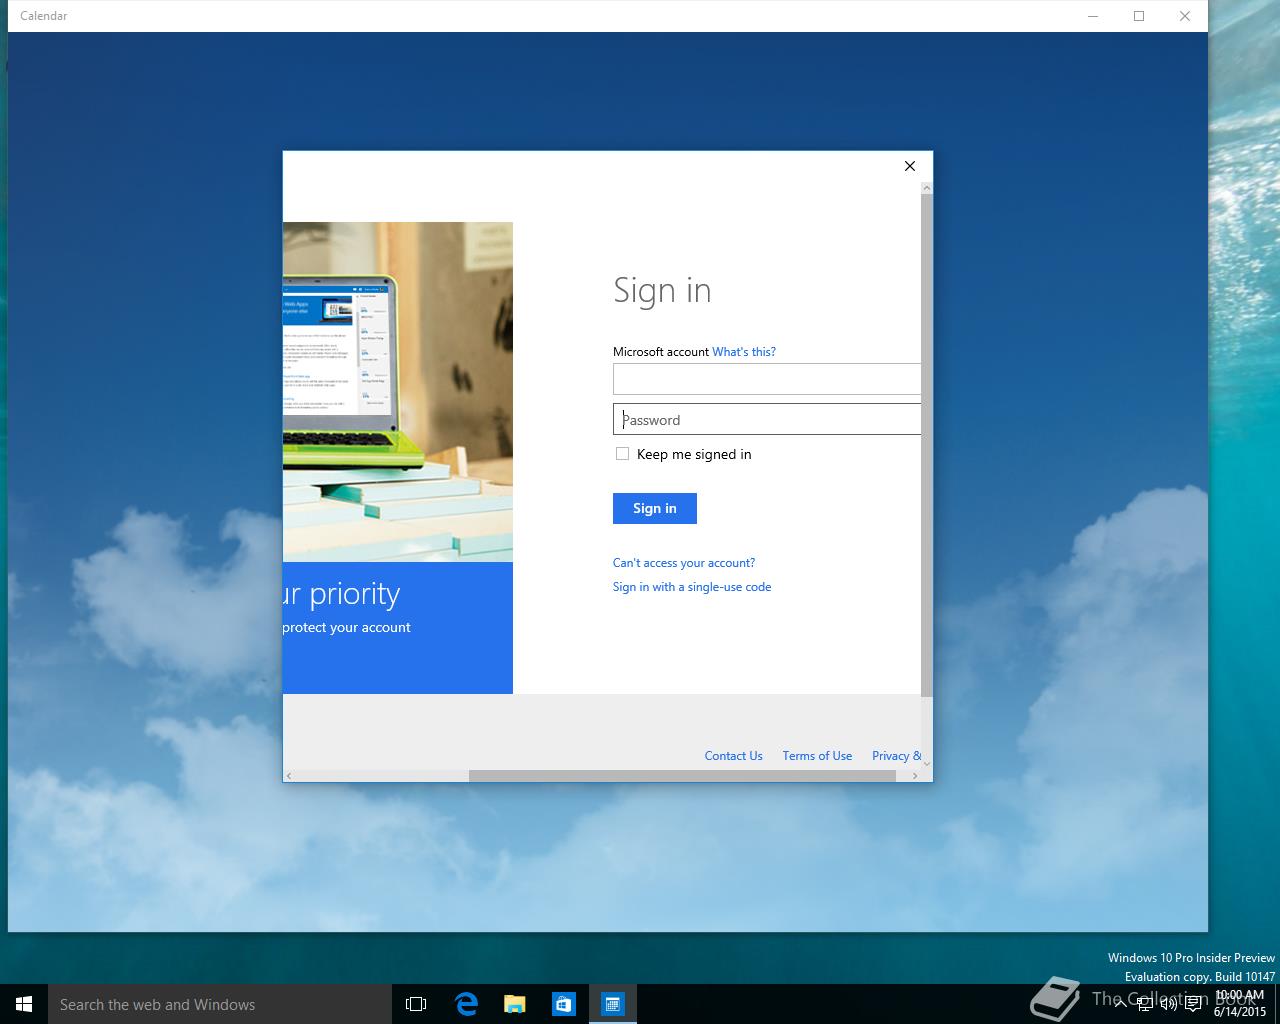
Task: Minimize the Calendar window
Action: (1093, 16)
